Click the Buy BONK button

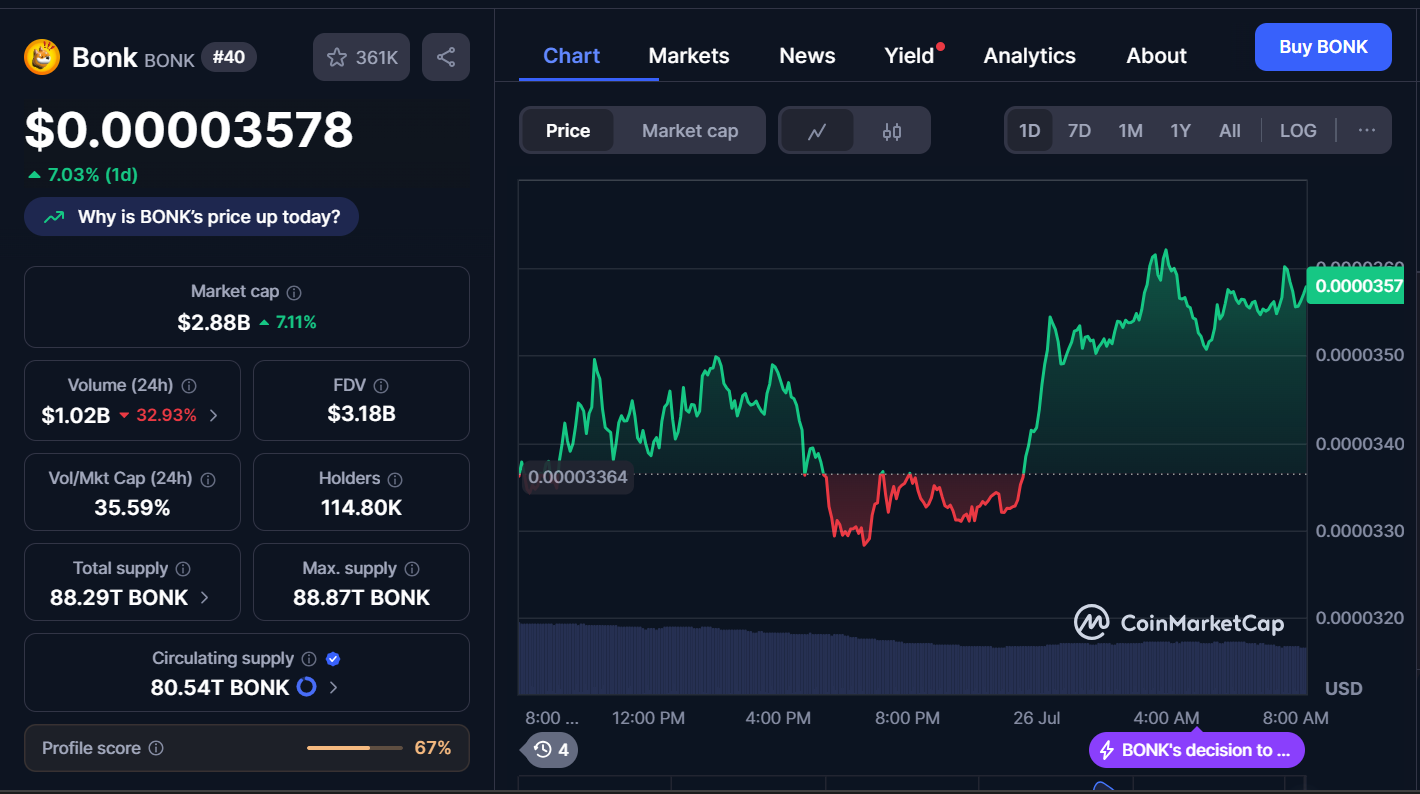coord(1323,47)
